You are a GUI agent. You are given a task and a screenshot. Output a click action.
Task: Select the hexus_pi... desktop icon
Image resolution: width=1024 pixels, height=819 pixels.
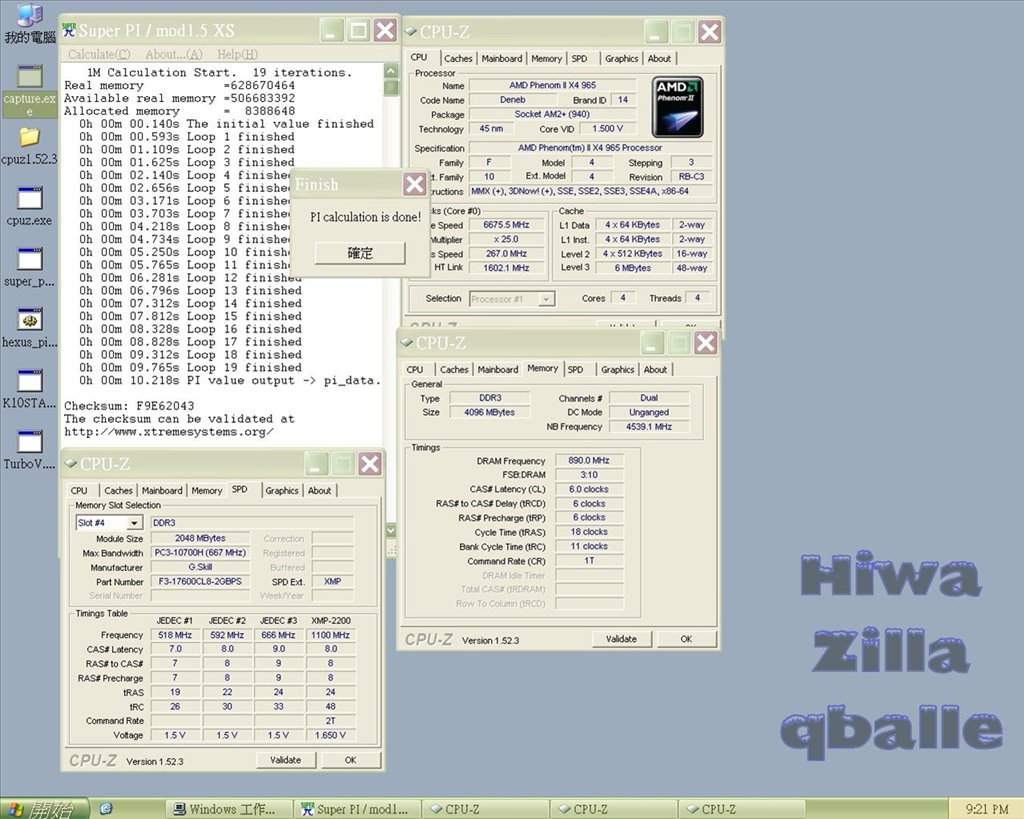(29, 328)
